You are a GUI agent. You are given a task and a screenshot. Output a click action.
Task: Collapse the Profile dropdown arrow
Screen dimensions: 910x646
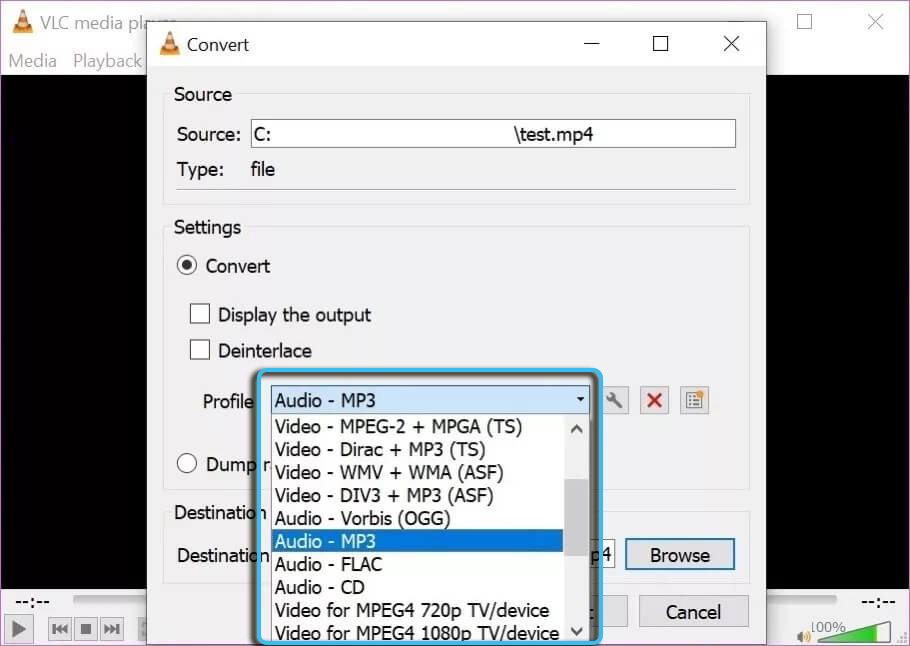coord(580,401)
